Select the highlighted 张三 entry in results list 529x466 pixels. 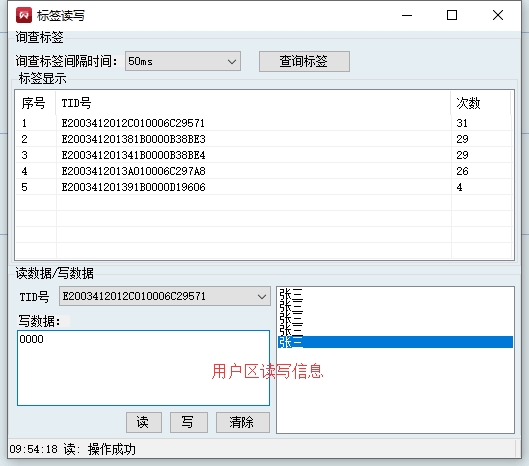[395, 342]
